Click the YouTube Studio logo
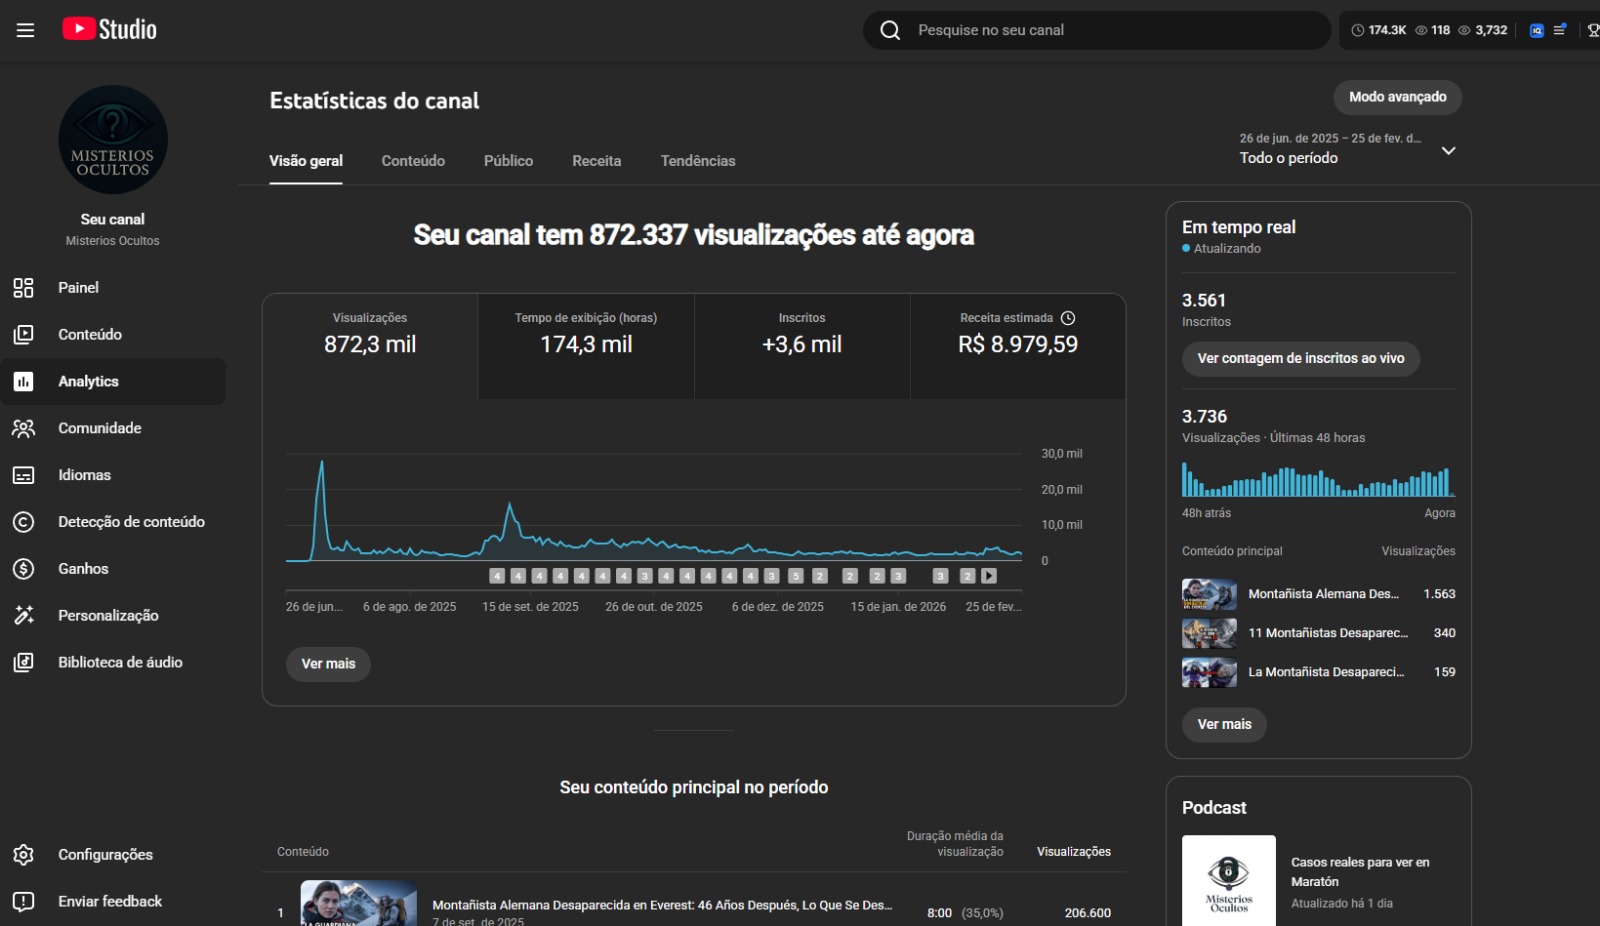 click(x=110, y=29)
